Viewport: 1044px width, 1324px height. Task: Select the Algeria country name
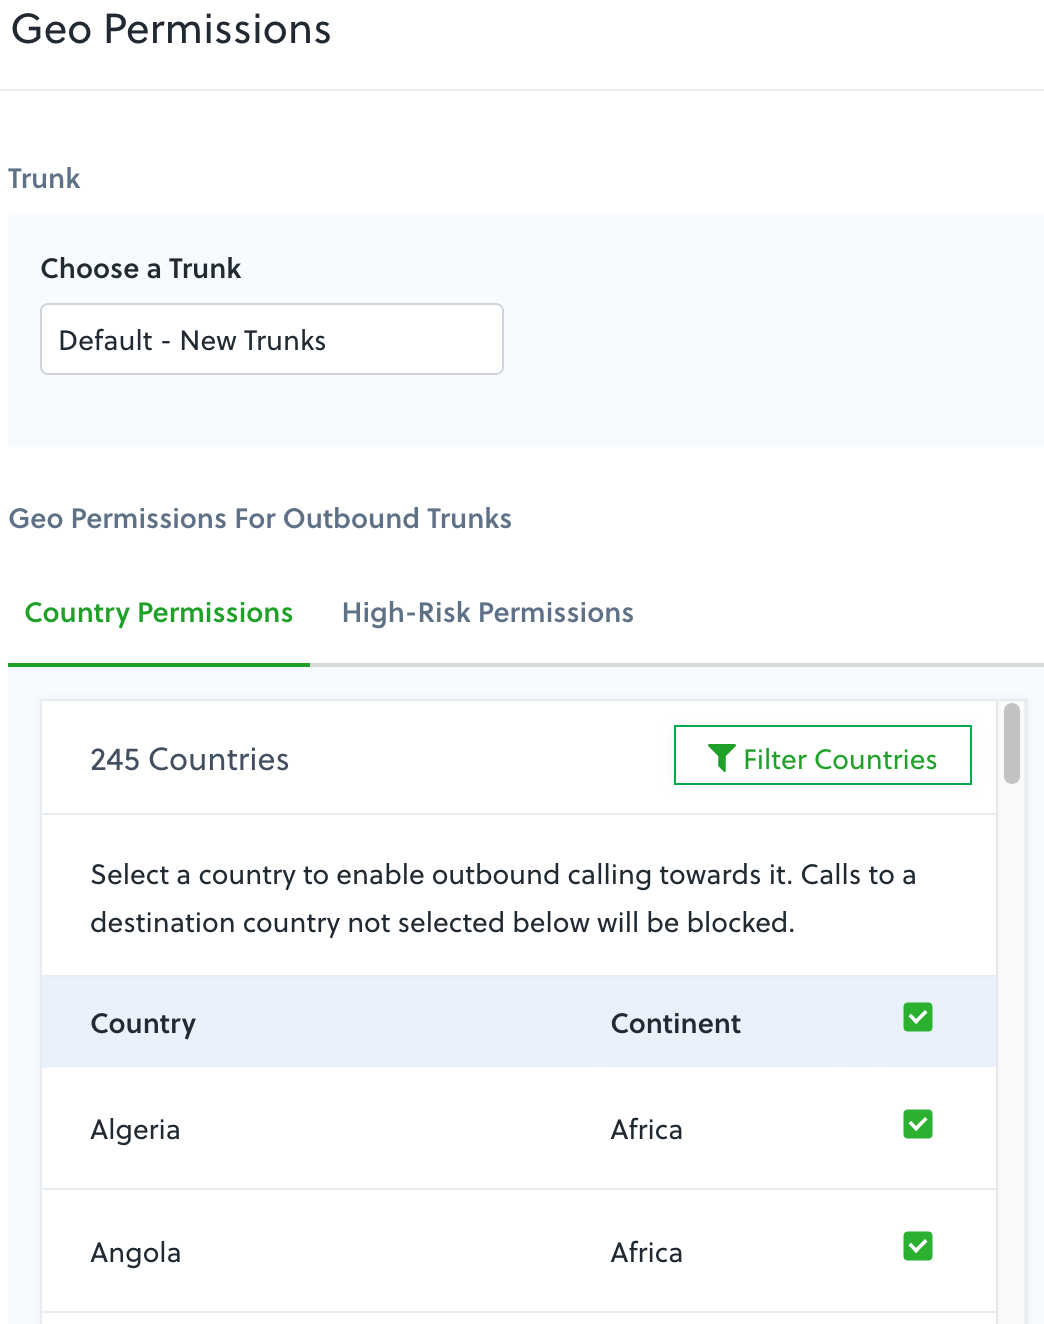click(135, 1130)
